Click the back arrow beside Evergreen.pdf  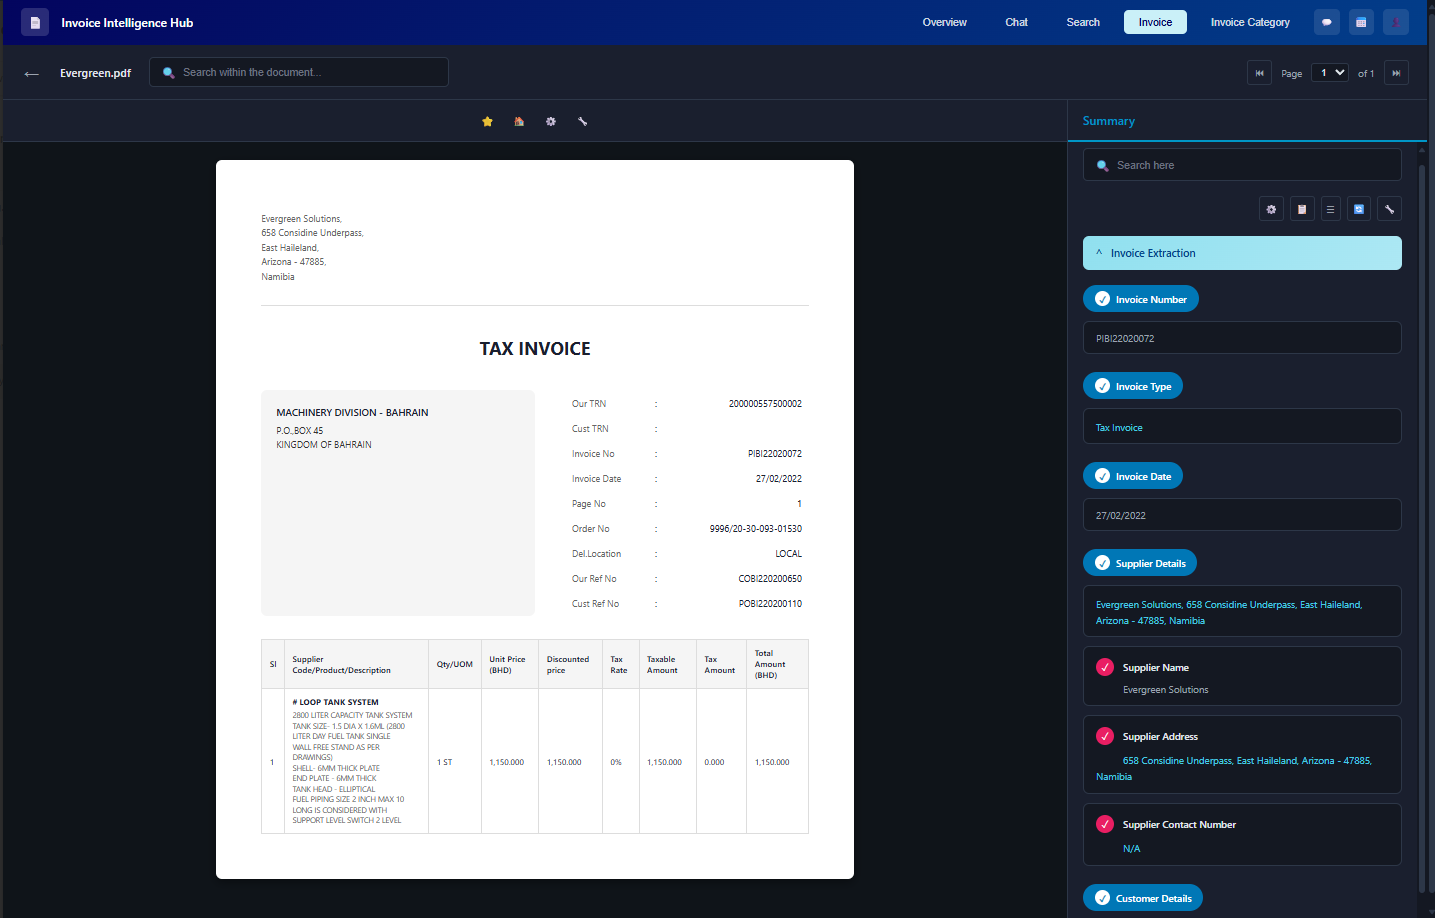[x=31, y=72]
